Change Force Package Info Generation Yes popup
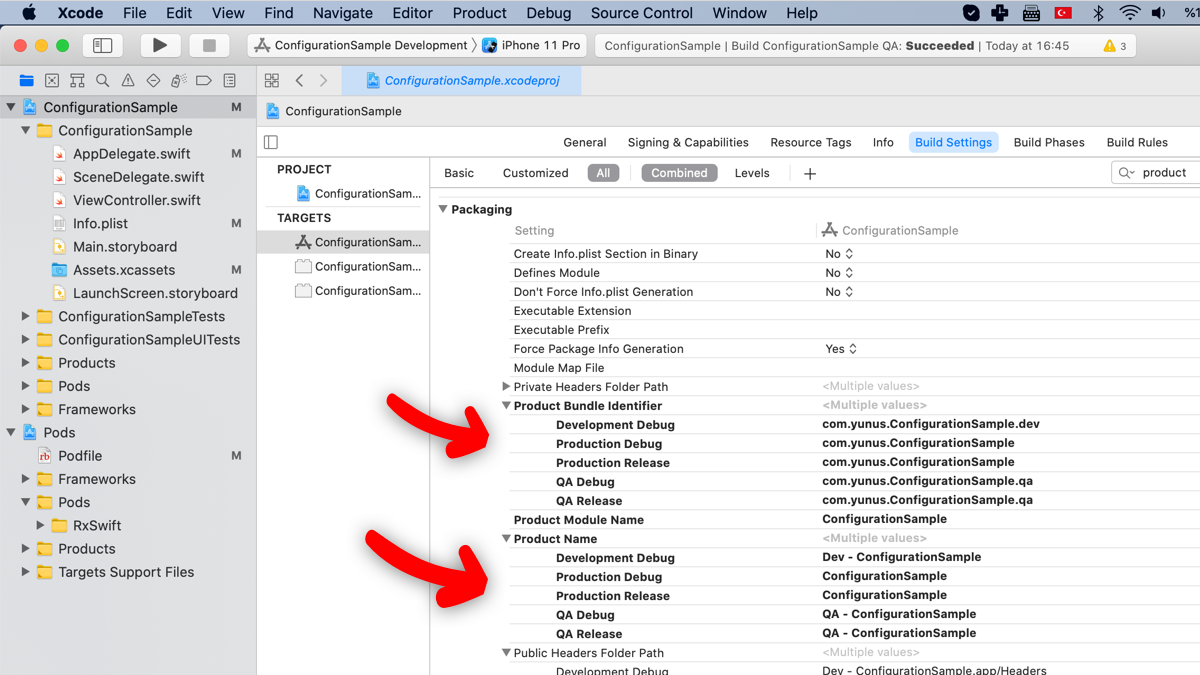This screenshot has height=675, width=1200. (x=841, y=349)
